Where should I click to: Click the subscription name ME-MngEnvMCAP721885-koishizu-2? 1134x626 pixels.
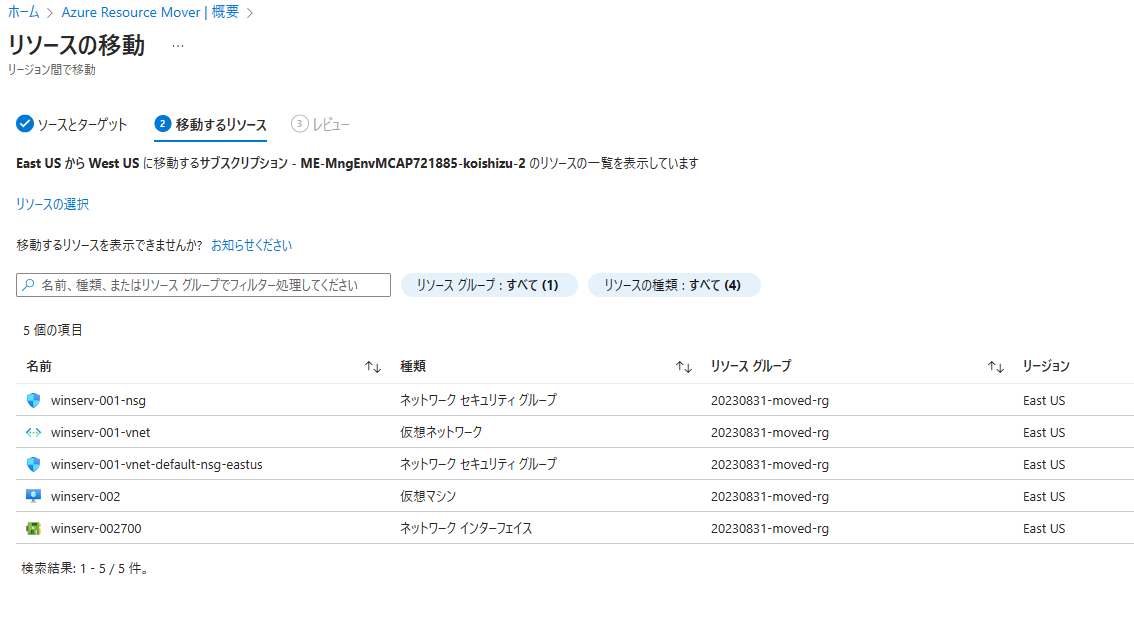(x=413, y=163)
